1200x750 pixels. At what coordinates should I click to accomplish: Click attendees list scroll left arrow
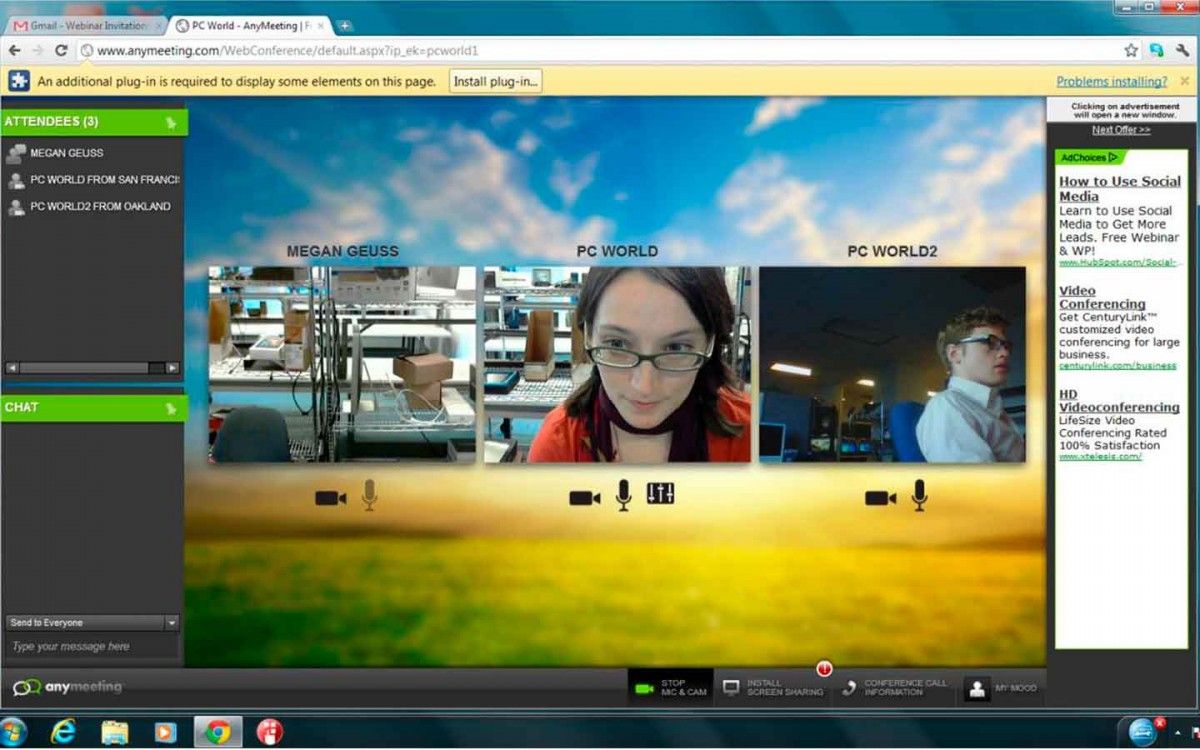tap(12, 368)
